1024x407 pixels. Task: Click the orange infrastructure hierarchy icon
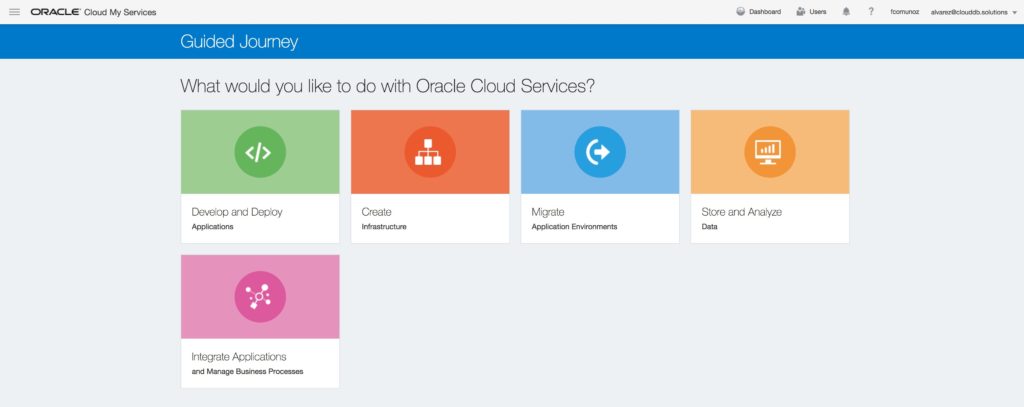click(x=429, y=152)
